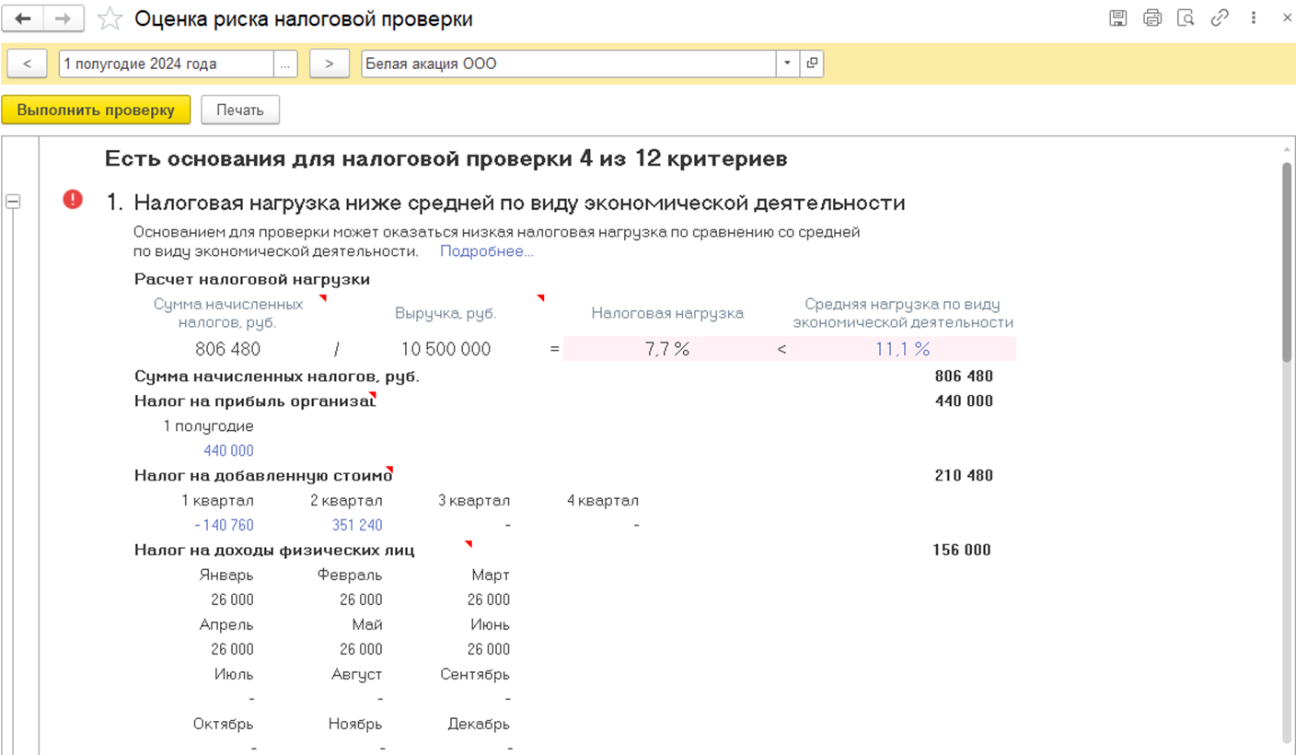Switch to the previous period
Image resolution: width=1296 pixels, height=755 pixels.
click(x=27, y=64)
